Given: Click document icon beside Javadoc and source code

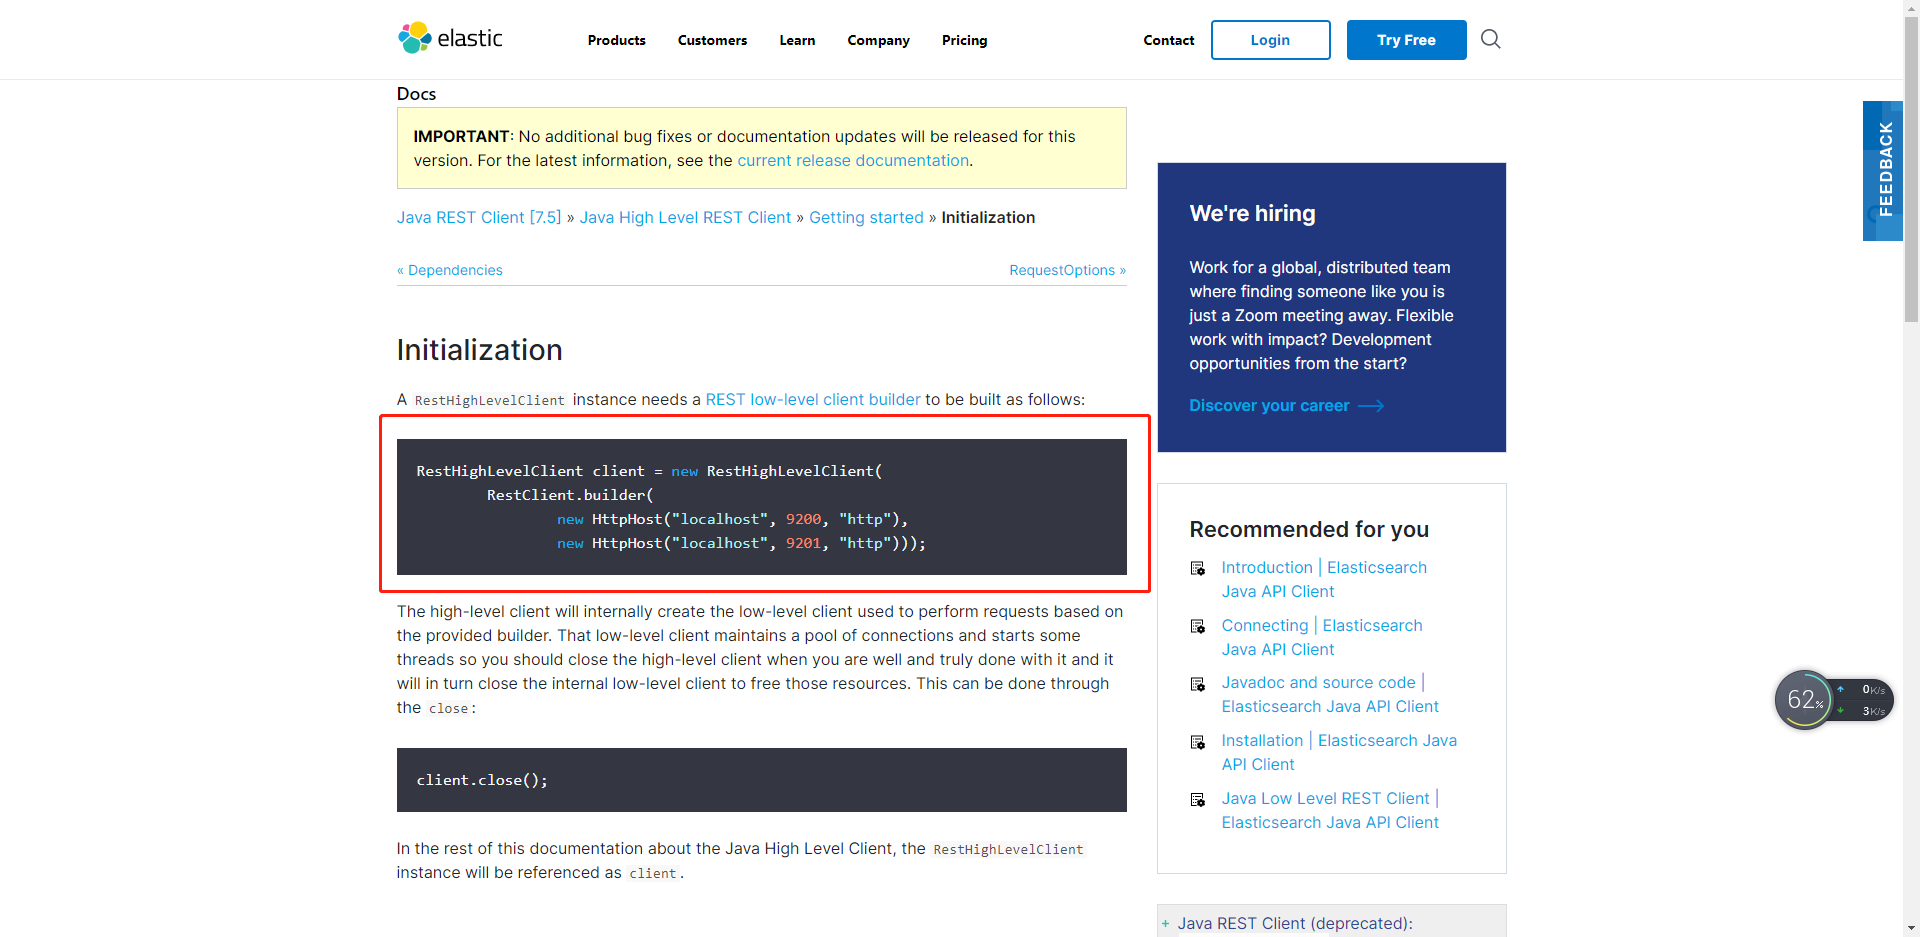Looking at the screenshot, I should tap(1197, 684).
